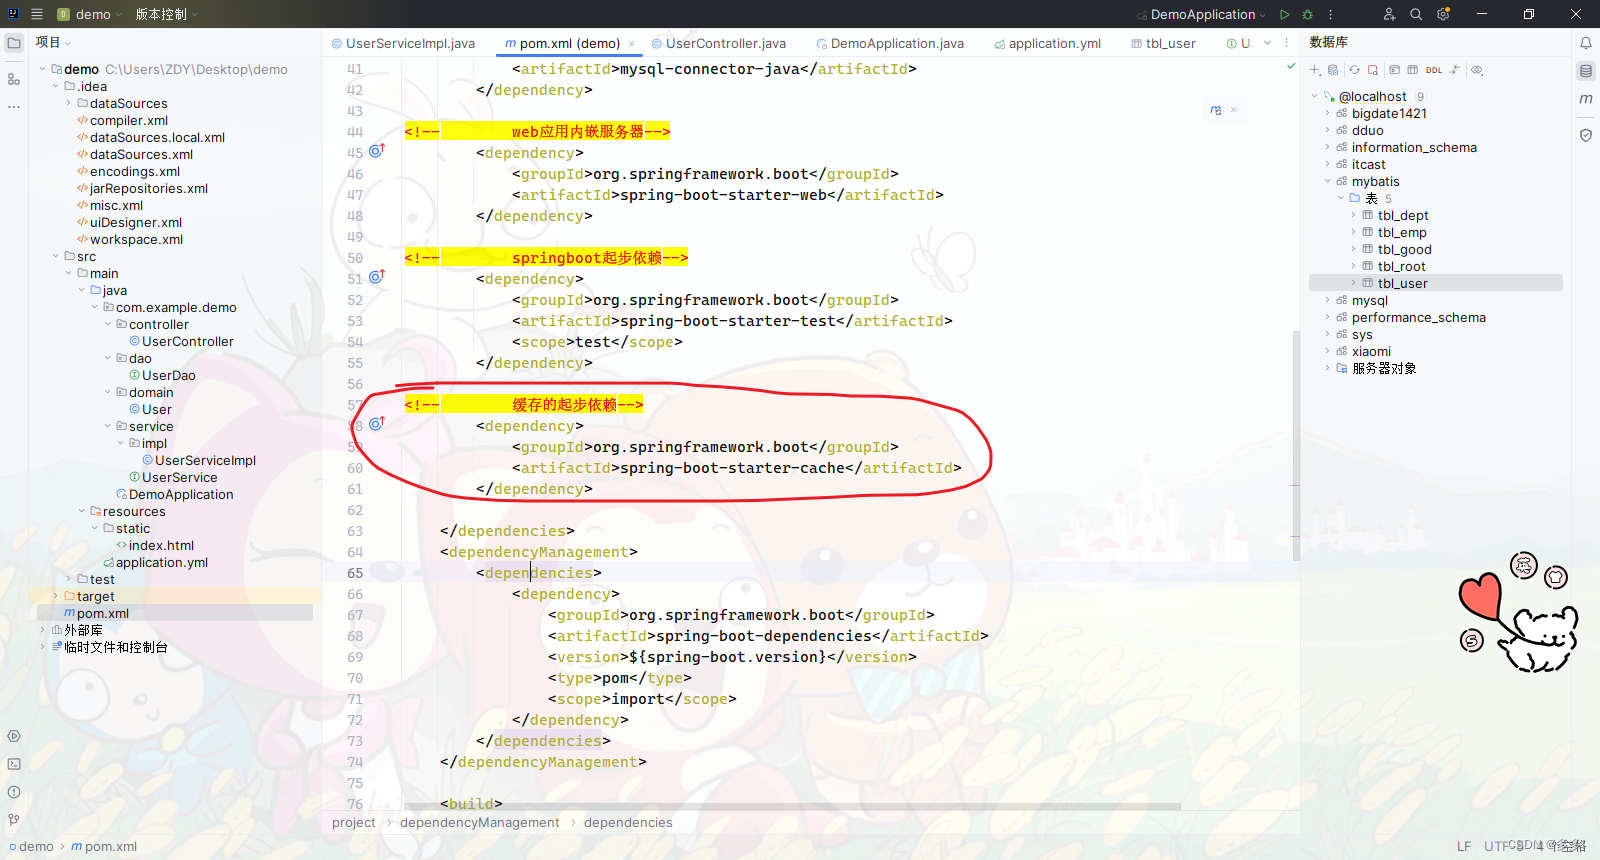The height and width of the screenshot is (860, 1600).
Task: Select performance_schema in Database panel
Action: [x=1418, y=317]
